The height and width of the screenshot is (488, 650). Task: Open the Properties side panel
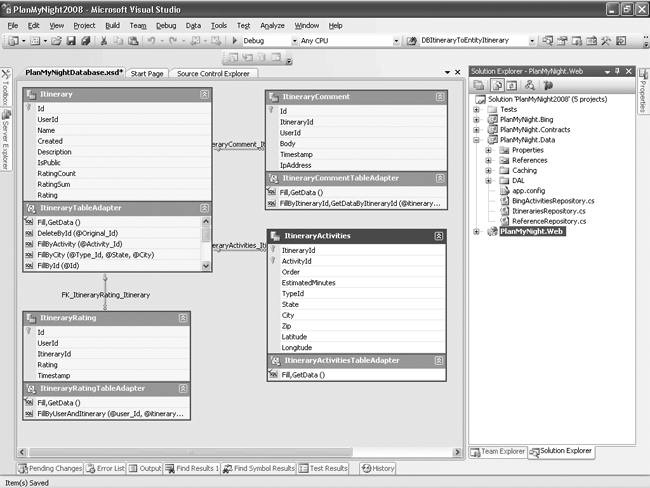[x=643, y=91]
